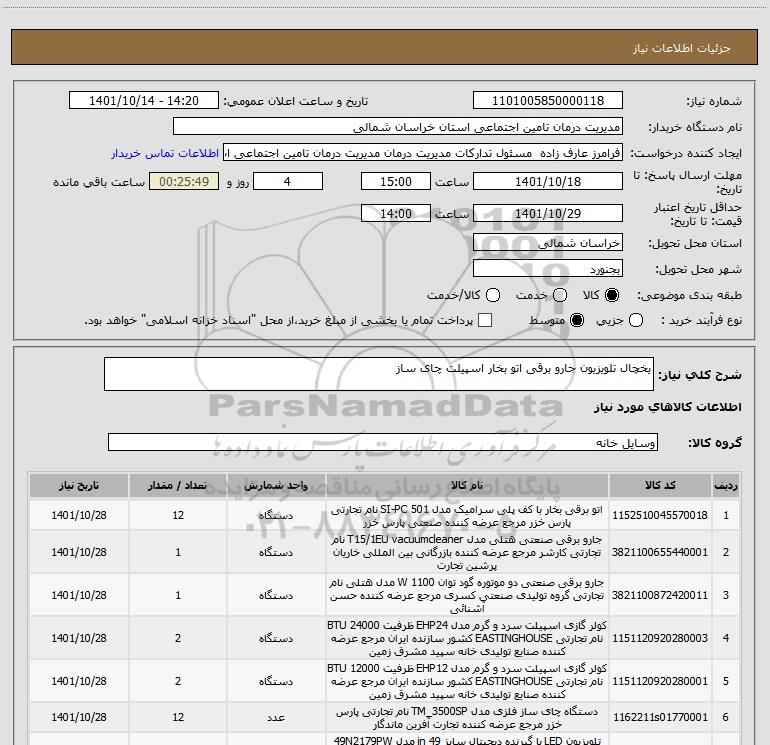Click the 1100 W two-motor vacuum item name

[x=467, y=595]
